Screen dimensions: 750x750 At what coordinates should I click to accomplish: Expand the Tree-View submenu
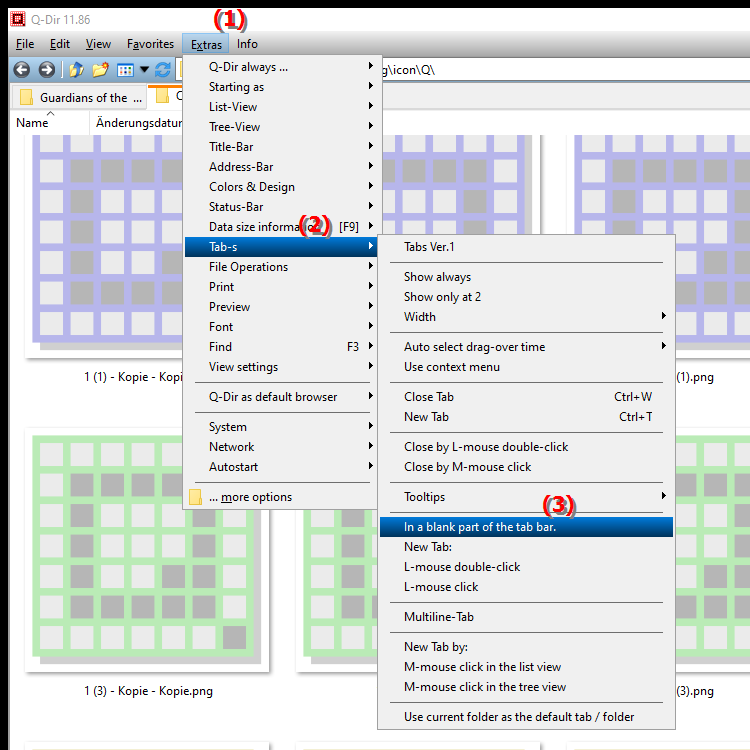[x=281, y=127]
